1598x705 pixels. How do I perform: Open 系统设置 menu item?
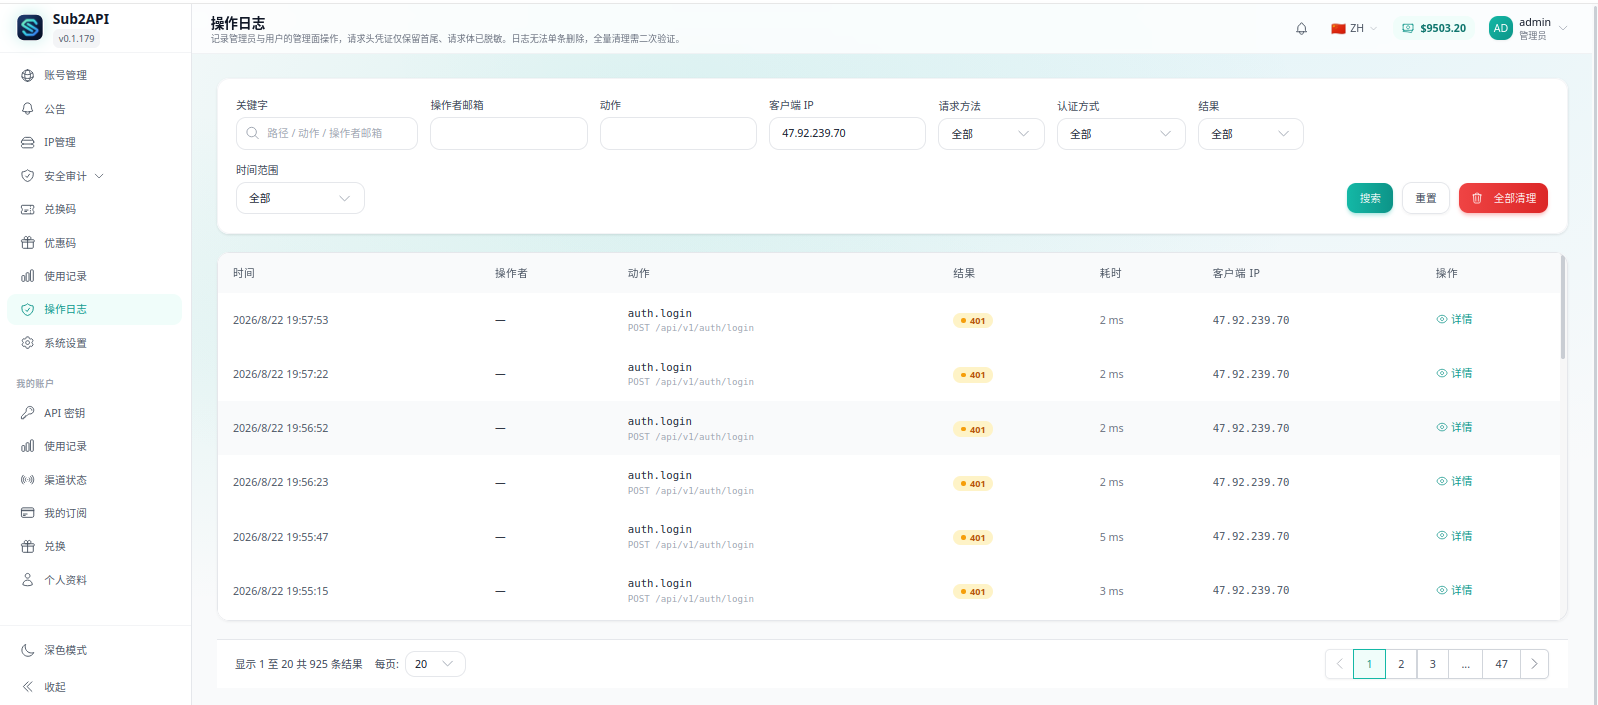[x=95, y=343]
